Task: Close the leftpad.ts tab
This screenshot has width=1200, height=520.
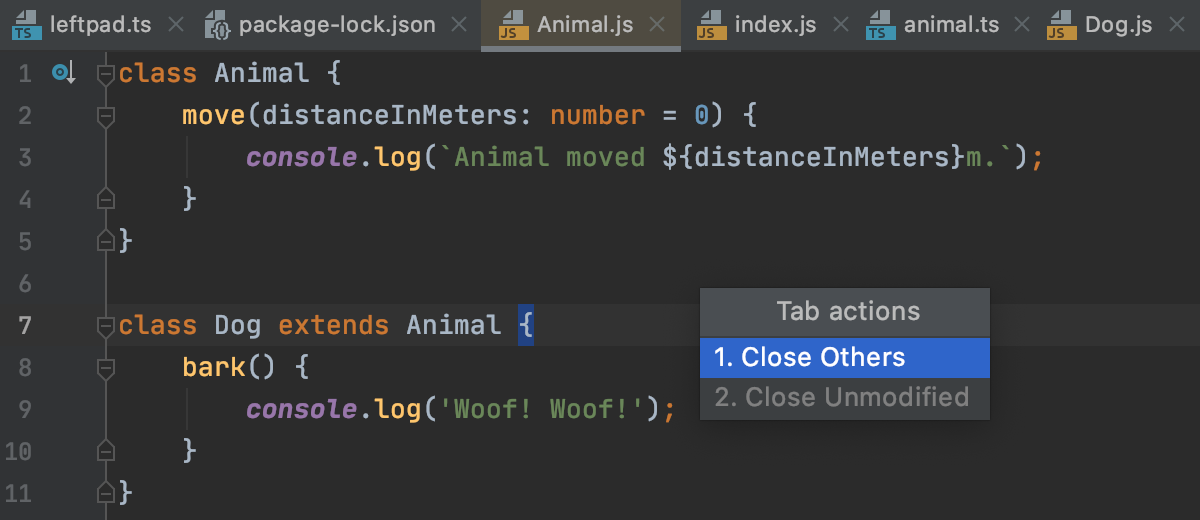Action: tap(175, 25)
